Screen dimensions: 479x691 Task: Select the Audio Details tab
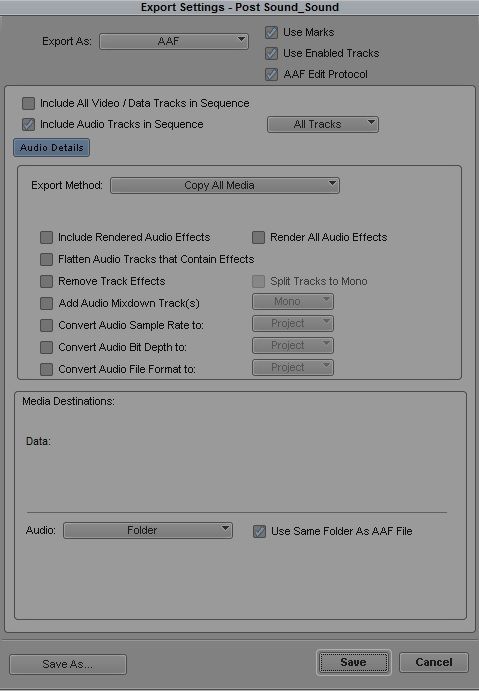tap(52, 148)
